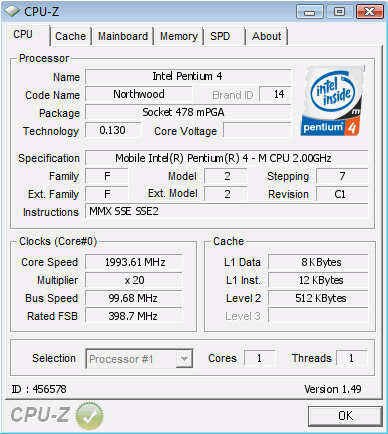Click the Cores value 1
This screenshot has height=434, width=388.
260,358
